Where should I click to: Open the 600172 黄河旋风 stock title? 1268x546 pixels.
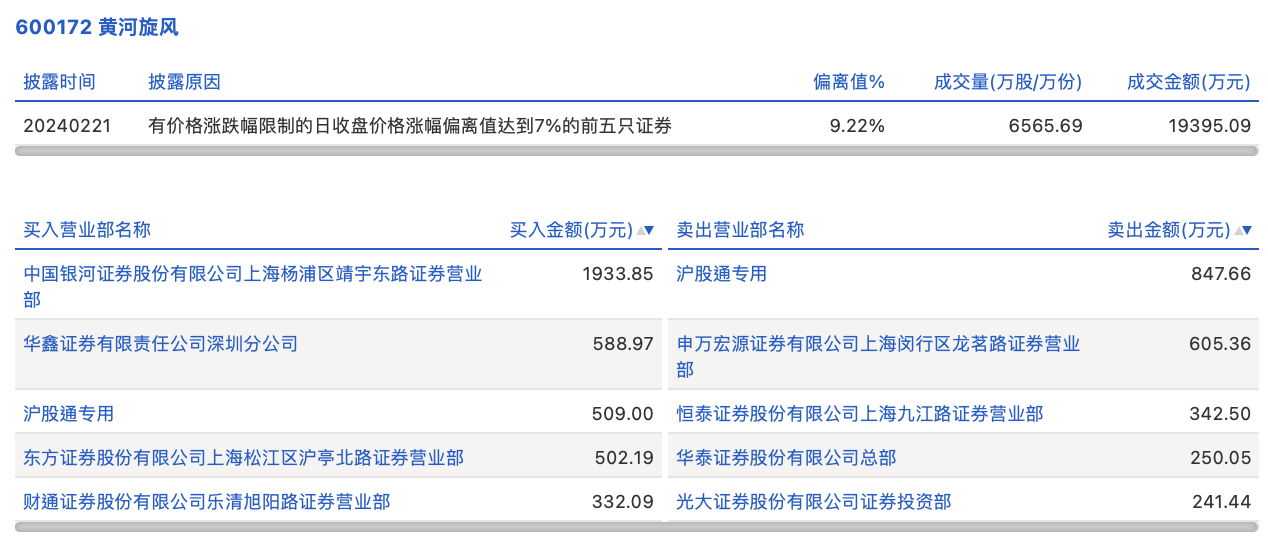click(x=97, y=28)
